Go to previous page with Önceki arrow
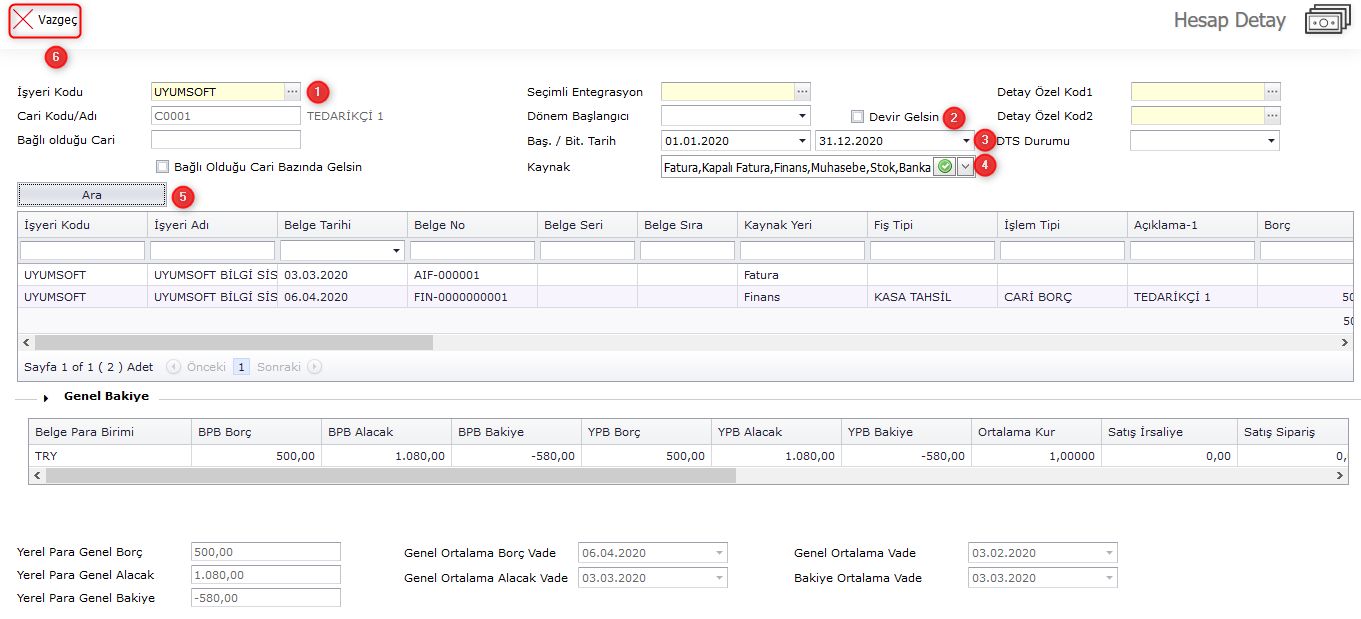The width and height of the screenshot is (1361, 619). [174, 367]
